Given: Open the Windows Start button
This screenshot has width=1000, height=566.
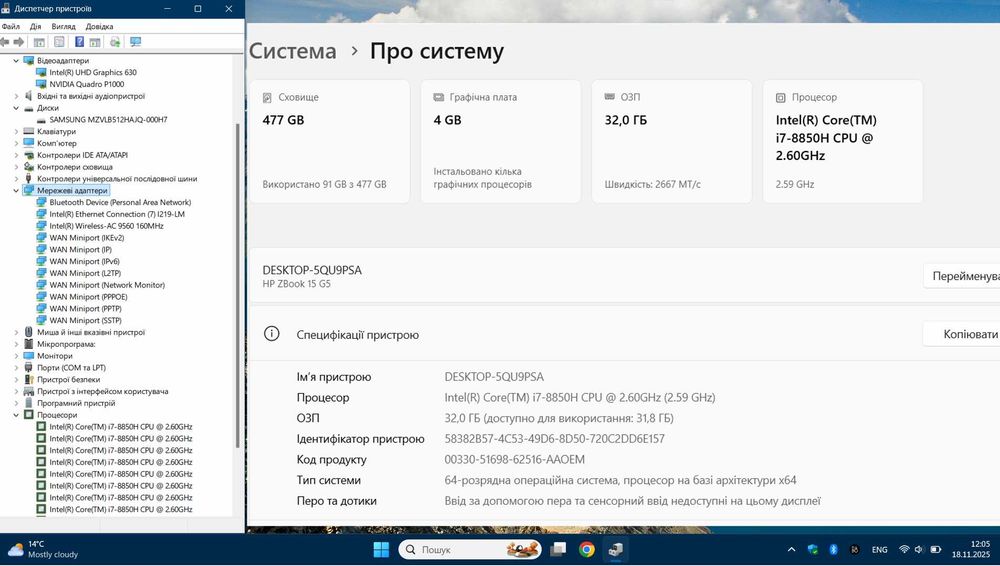Looking at the screenshot, I should pyautogui.click(x=381, y=549).
